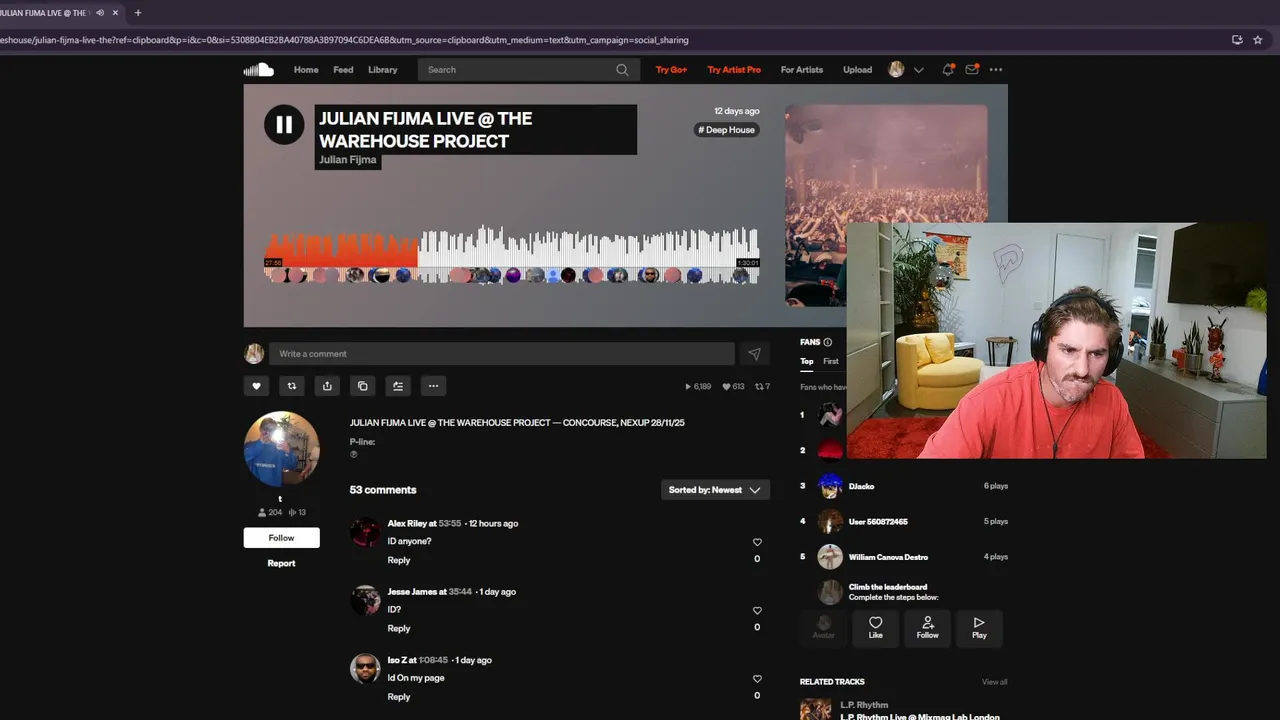Like the track with heart button
The width and height of the screenshot is (1280, 720).
[x=256, y=386]
